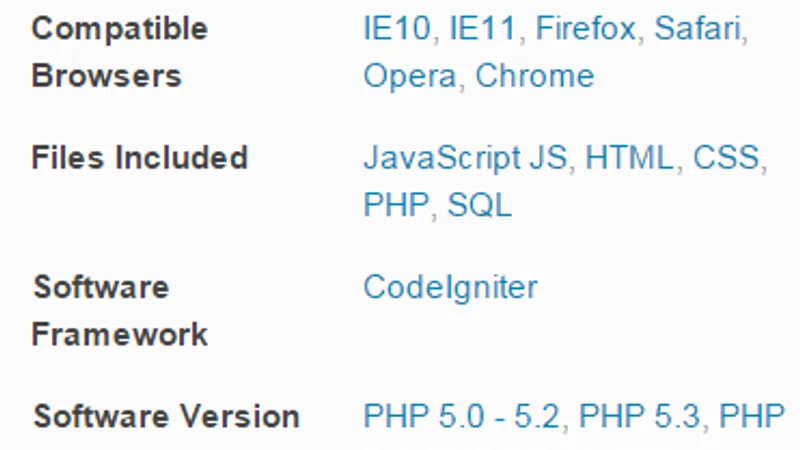Screen dimensions: 800x450
Task: Open the IE11 browser link
Action: click(482, 28)
